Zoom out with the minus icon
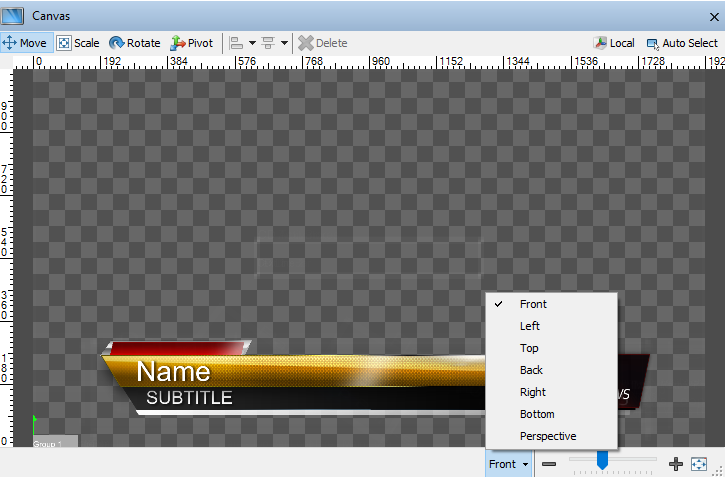Image resolution: width=725 pixels, height=477 pixels. 548,464
